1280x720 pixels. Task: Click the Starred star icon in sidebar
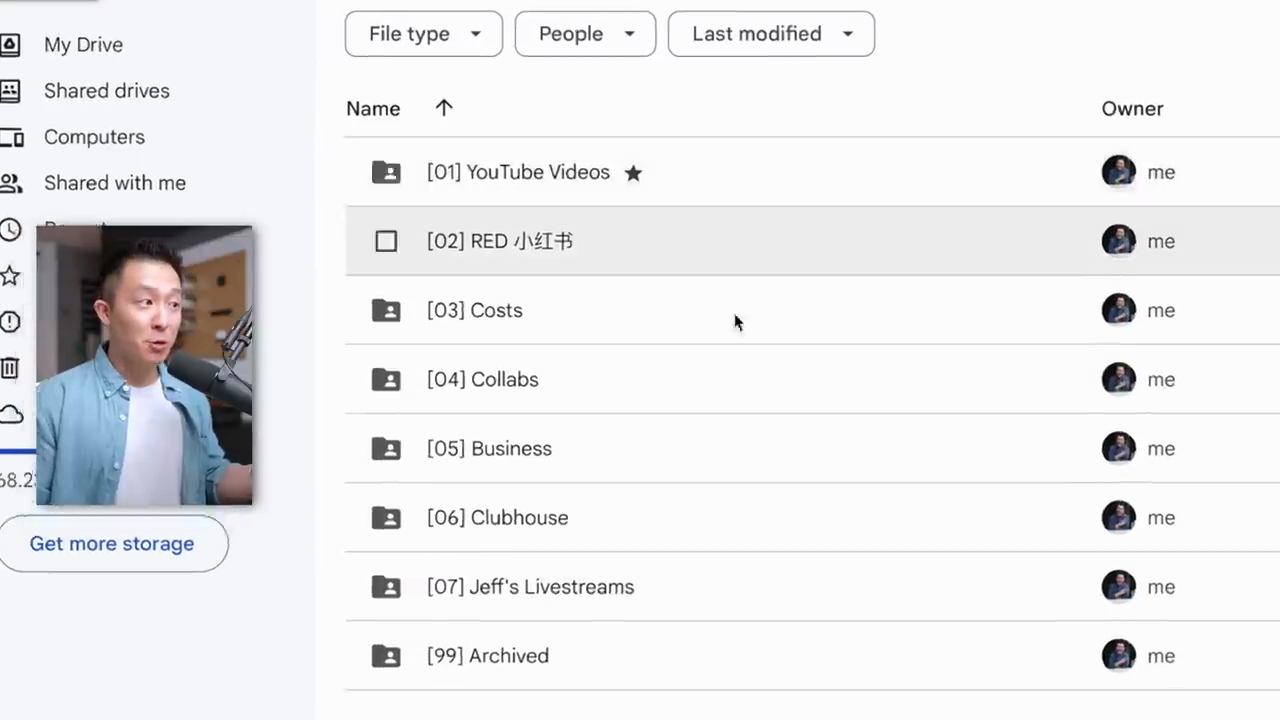[10, 275]
